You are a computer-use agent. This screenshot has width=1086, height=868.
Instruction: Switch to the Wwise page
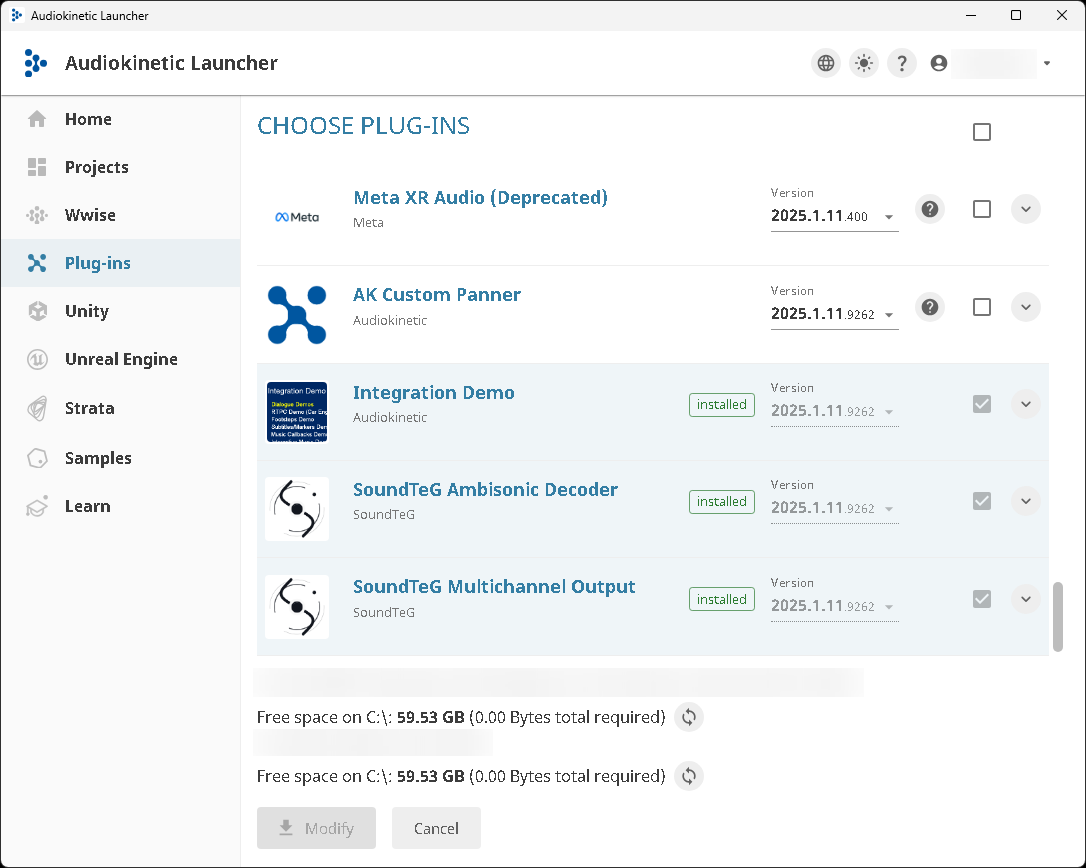[121, 215]
